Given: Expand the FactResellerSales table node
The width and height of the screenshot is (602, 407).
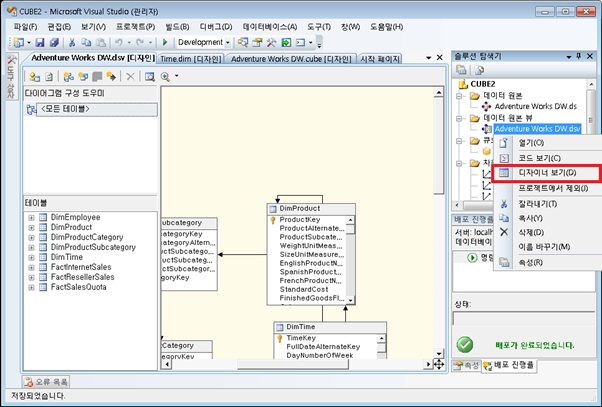Looking at the screenshot, I should coord(31,278).
